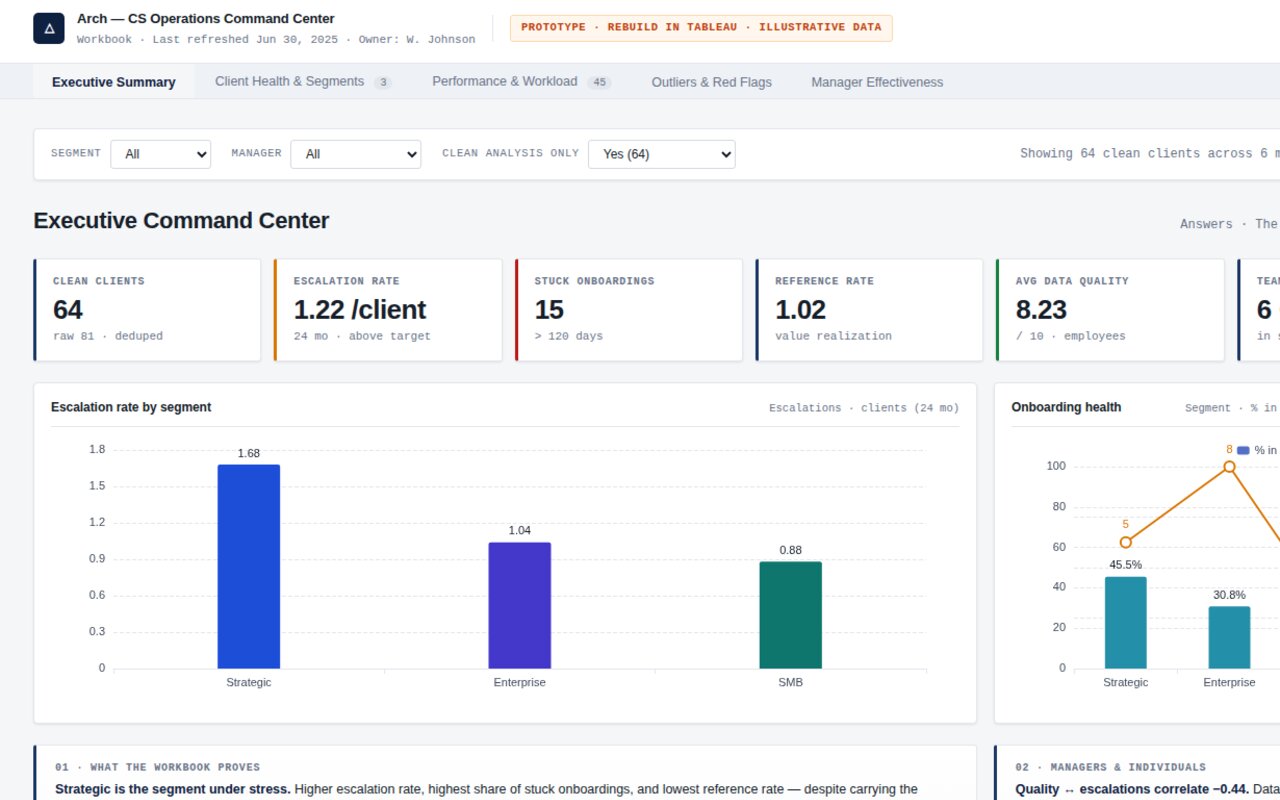Open the Segment filter dropdown

point(161,154)
